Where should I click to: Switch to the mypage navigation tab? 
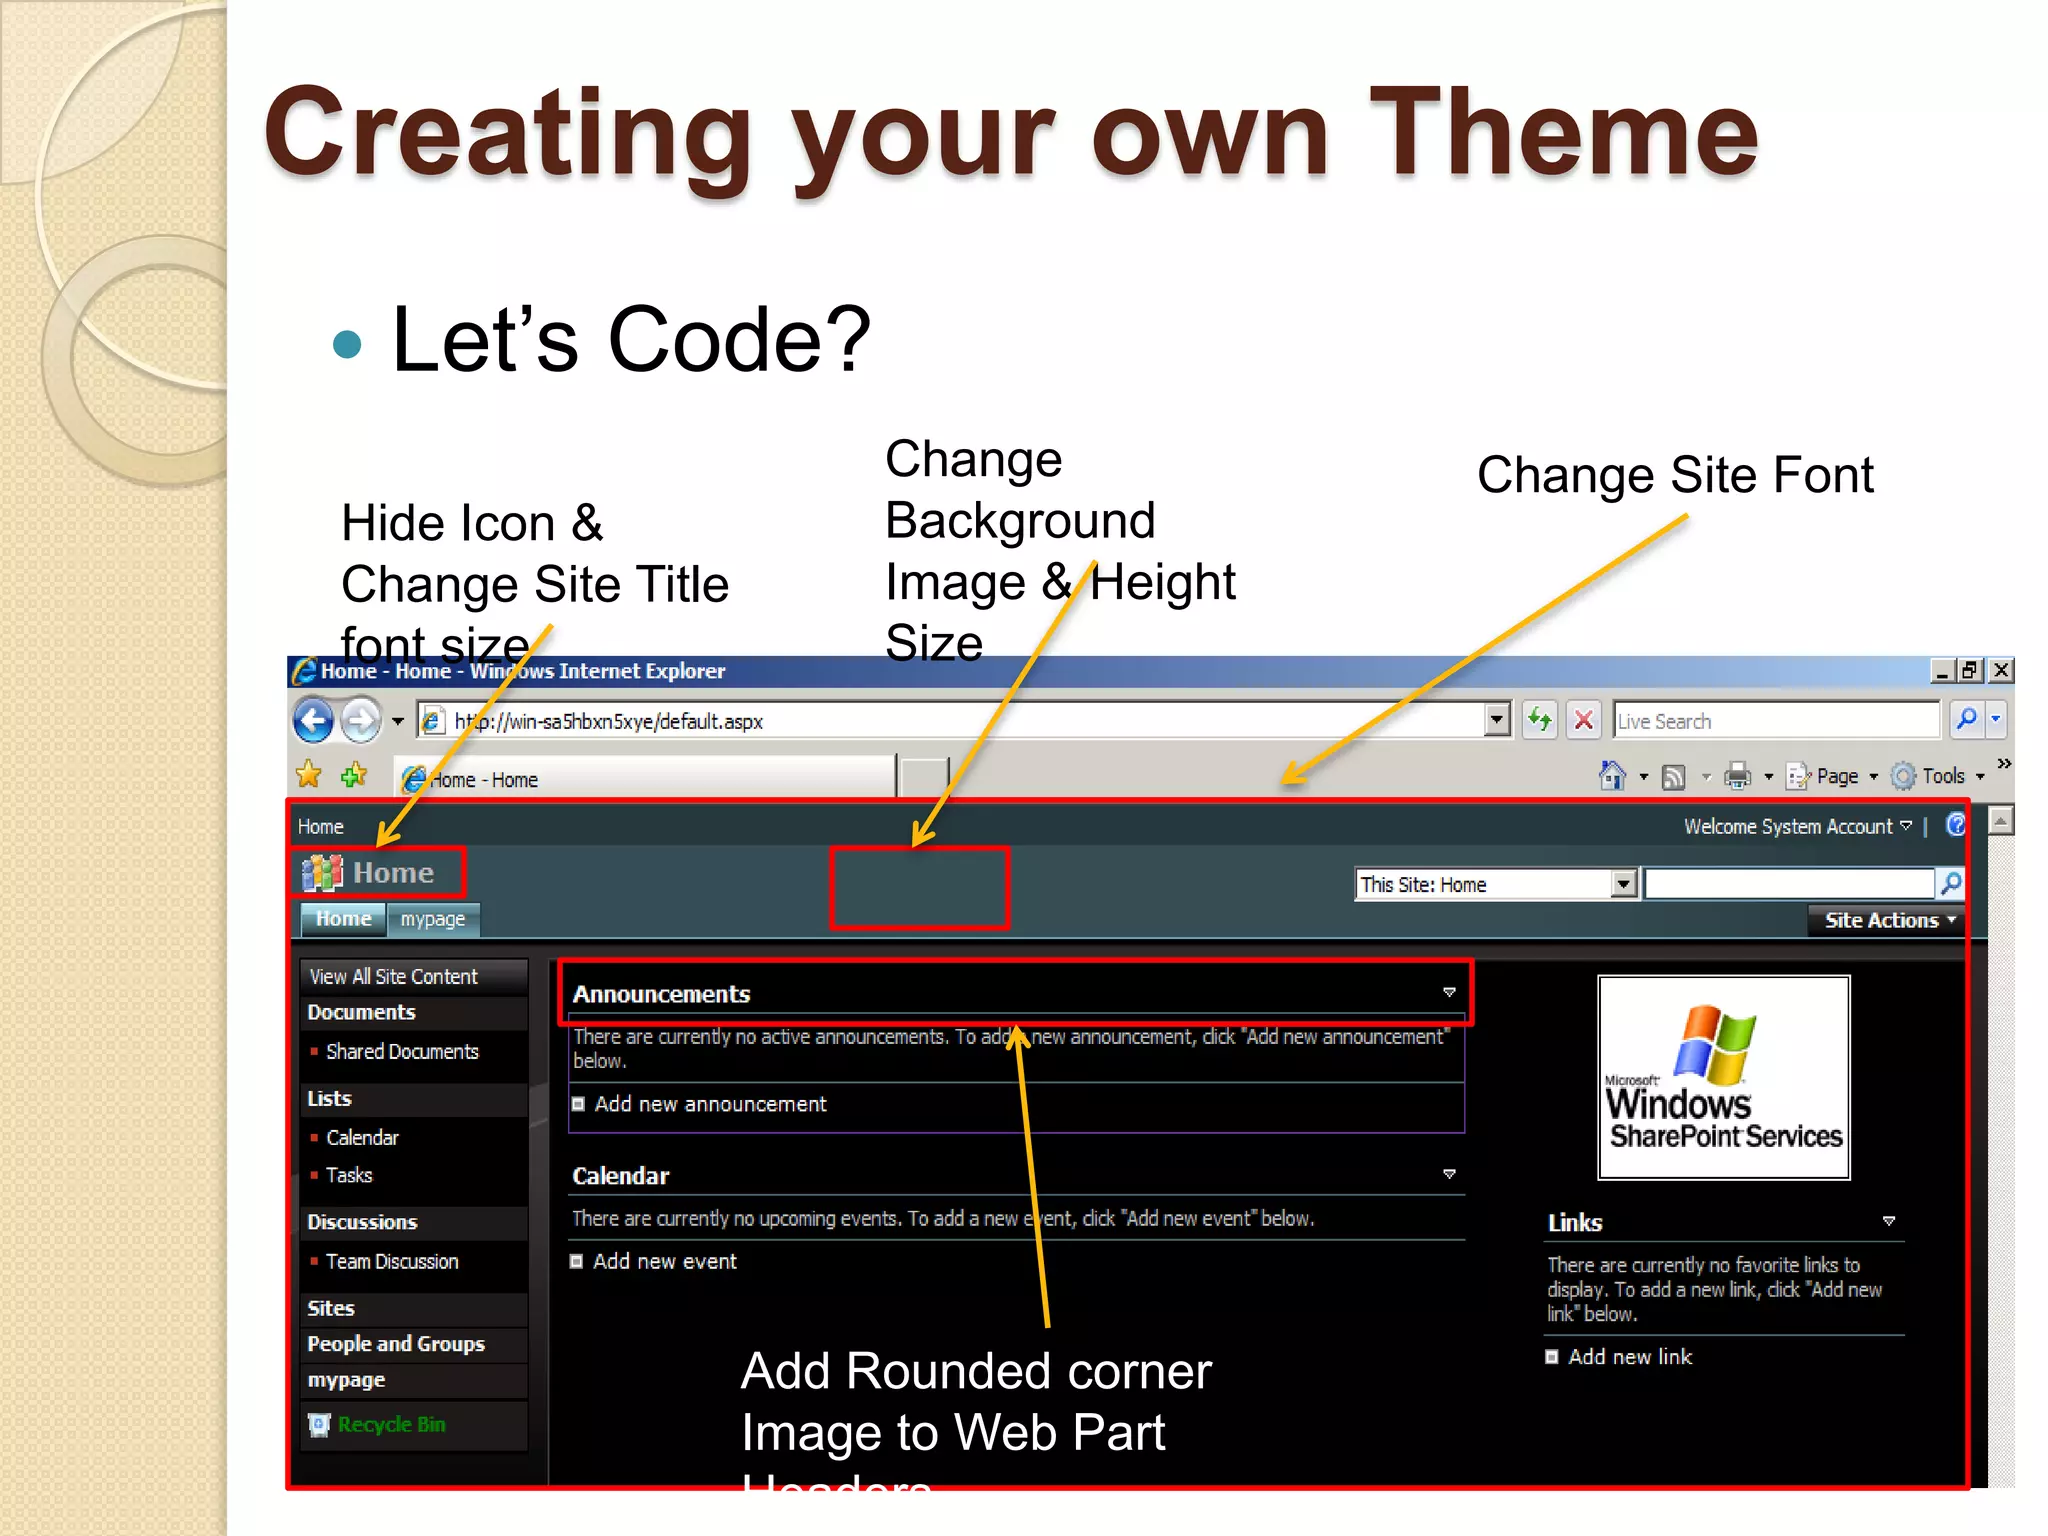(x=433, y=919)
